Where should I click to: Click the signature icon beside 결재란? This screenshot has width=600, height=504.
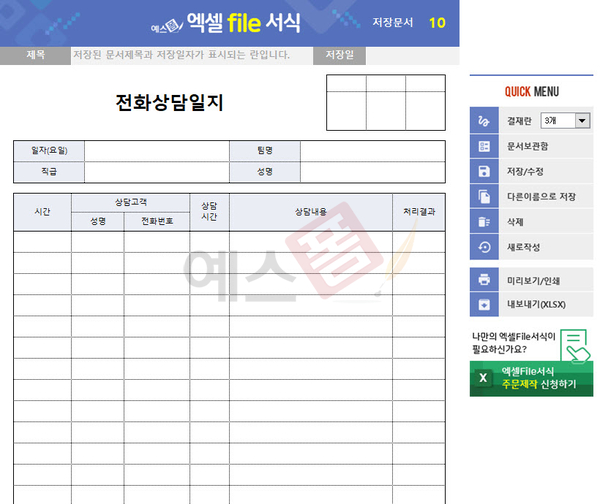click(x=484, y=121)
